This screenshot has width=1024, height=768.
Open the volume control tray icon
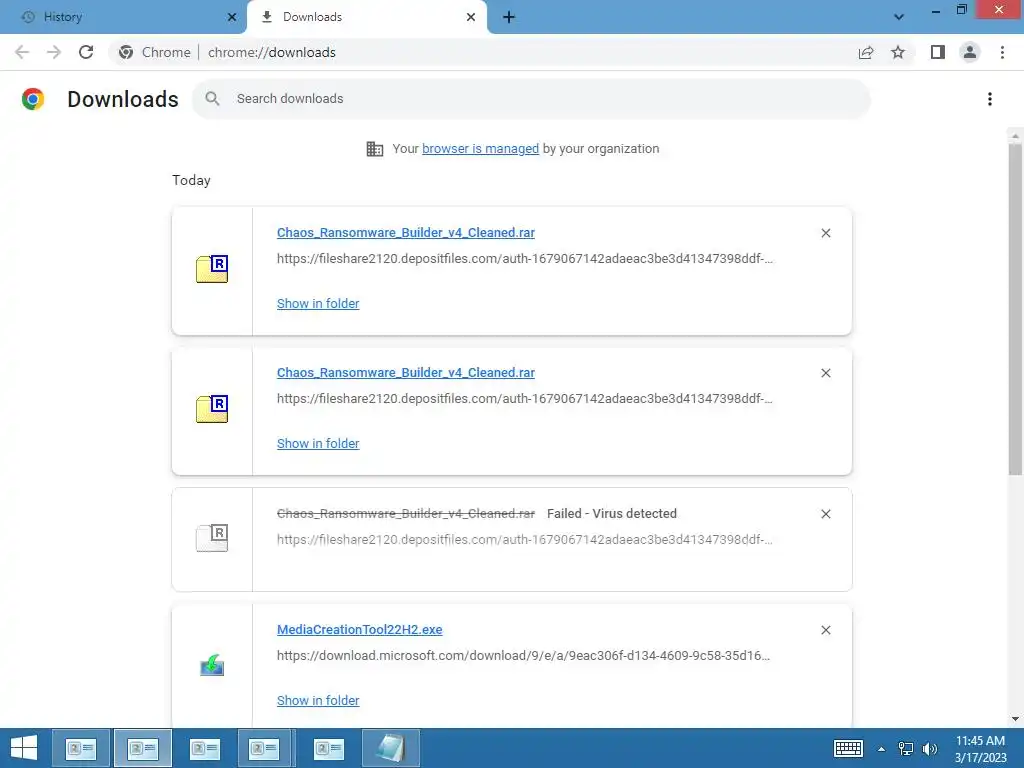(x=929, y=749)
